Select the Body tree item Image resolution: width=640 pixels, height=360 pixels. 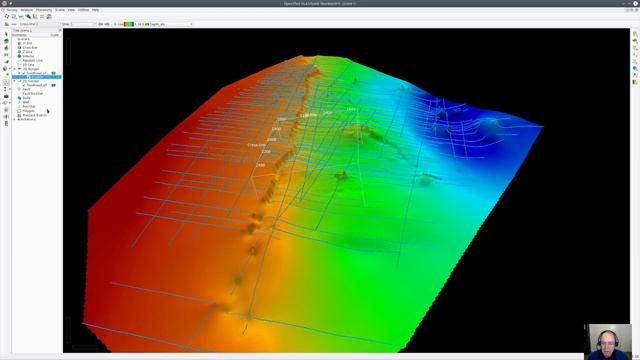26,98
